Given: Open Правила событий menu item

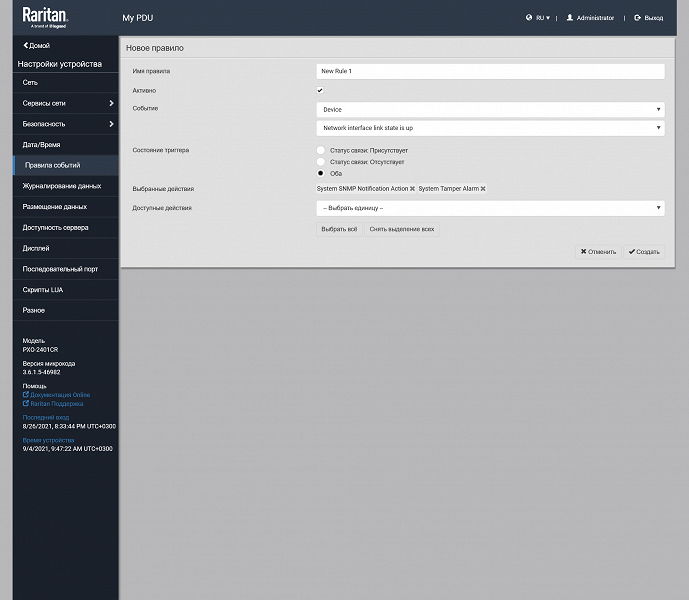Looking at the screenshot, I should pos(66,165).
